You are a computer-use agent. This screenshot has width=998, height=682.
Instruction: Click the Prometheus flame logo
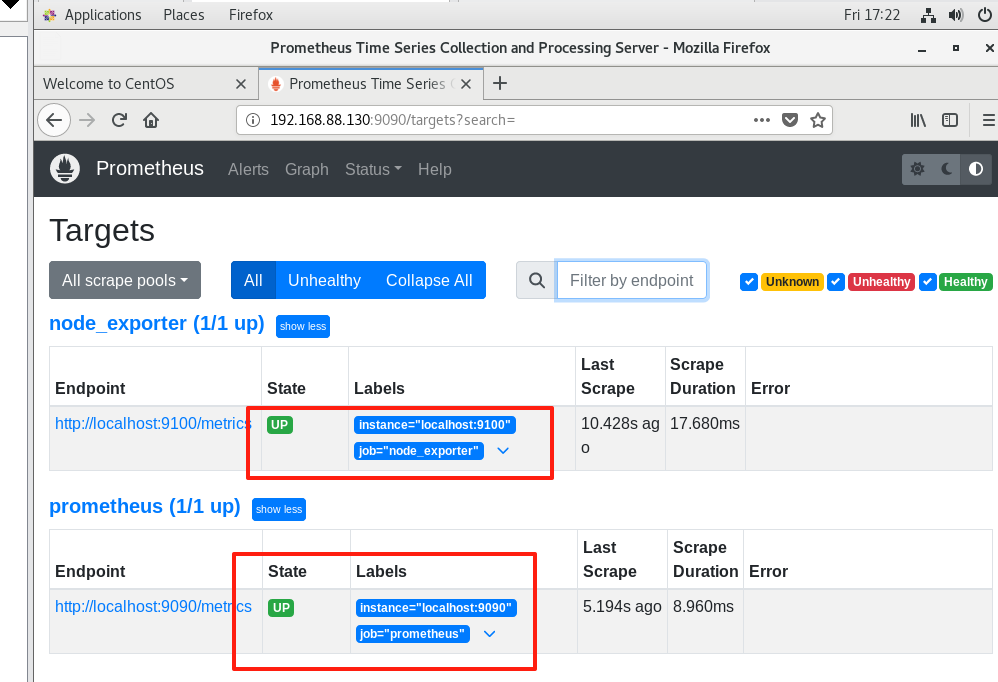coord(65,169)
